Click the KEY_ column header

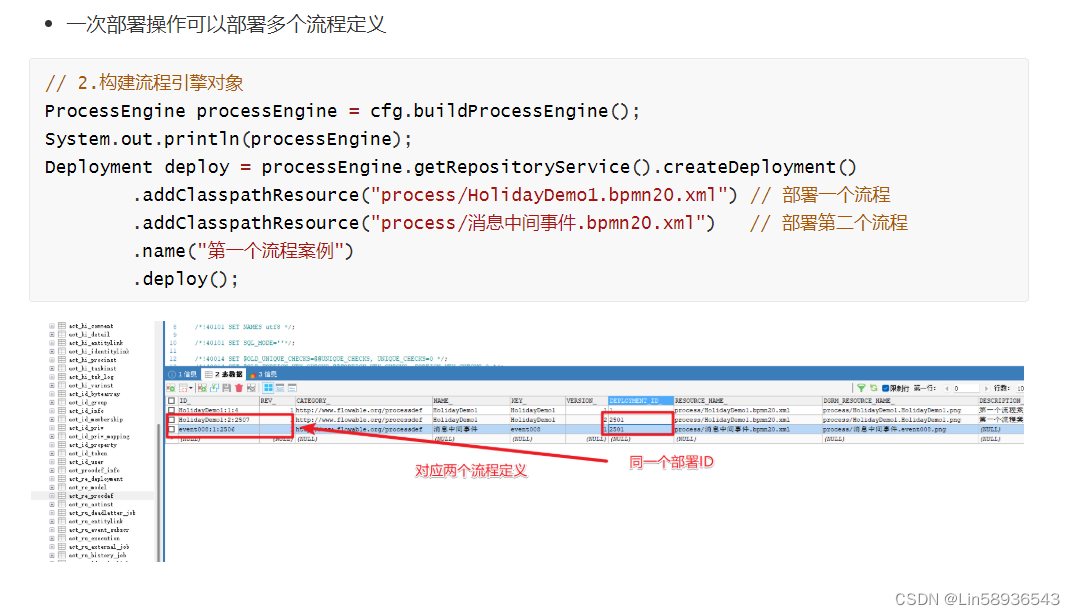[537, 400]
